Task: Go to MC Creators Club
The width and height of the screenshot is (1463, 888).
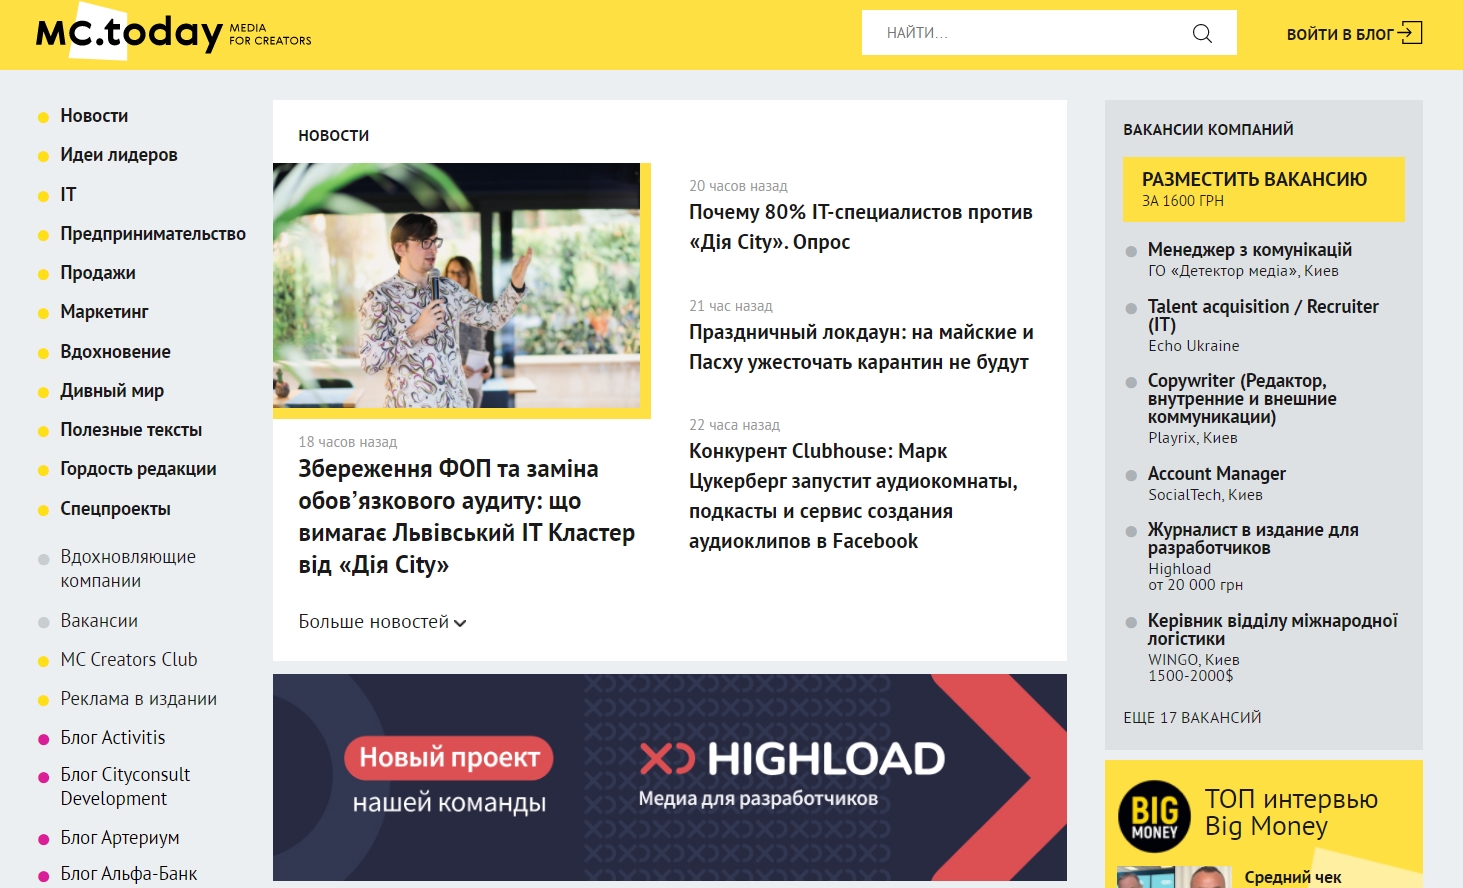Action: pyautogui.click(x=129, y=660)
